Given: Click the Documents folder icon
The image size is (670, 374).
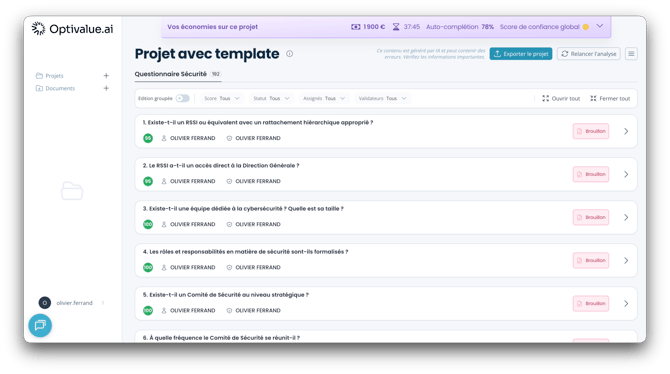Looking at the screenshot, I should 39,88.
